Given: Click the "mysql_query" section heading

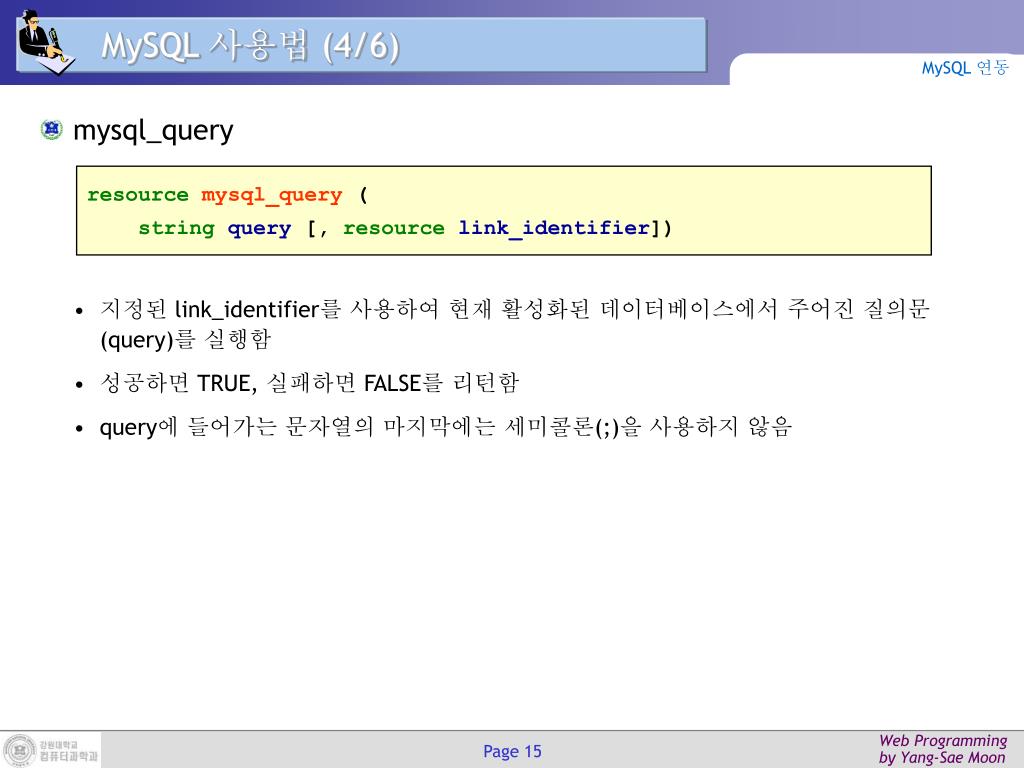Looking at the screenshot, I should [154, 130].
